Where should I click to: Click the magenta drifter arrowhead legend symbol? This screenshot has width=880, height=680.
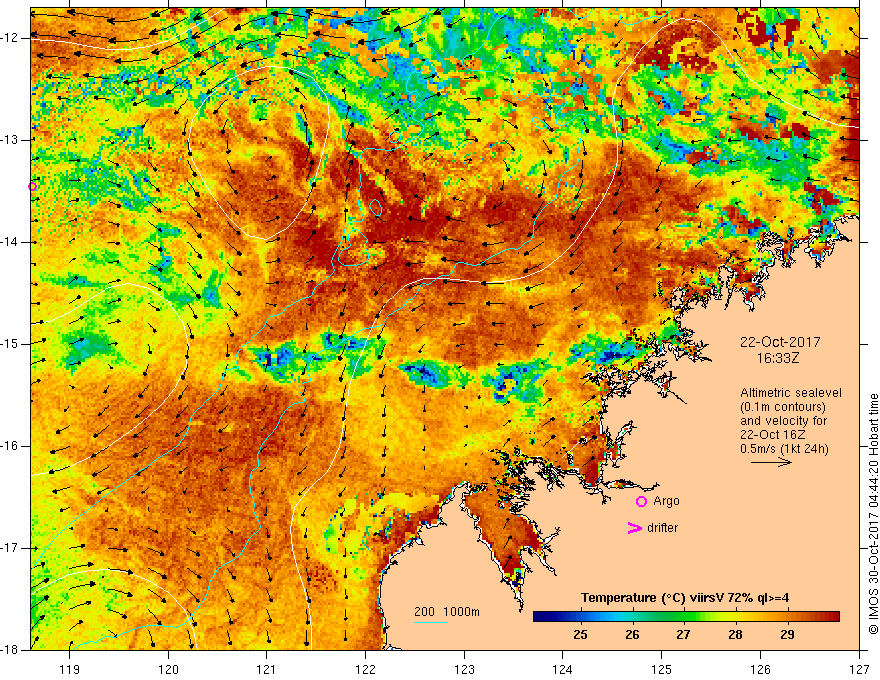click(x=635, y=528)
